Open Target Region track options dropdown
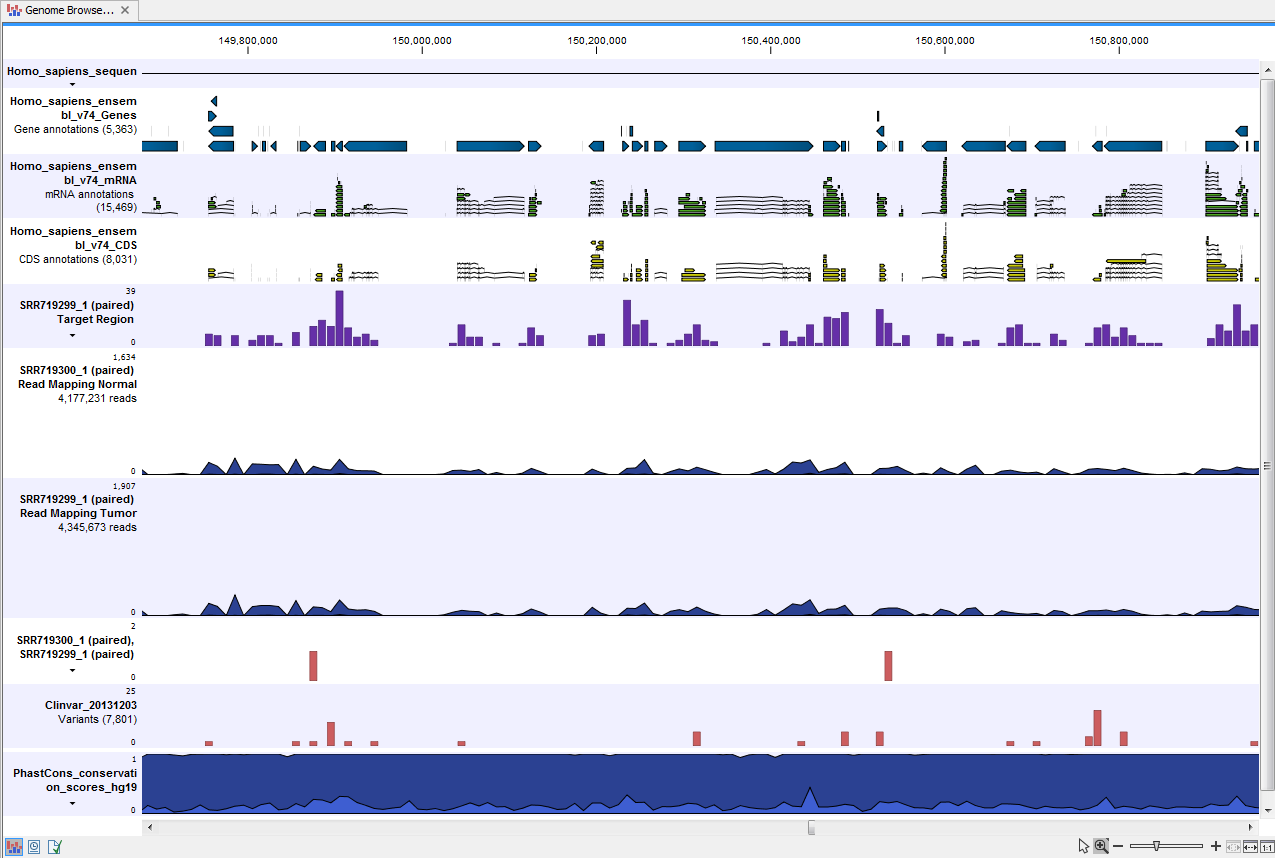The image size is (1275, 858). 71,333
